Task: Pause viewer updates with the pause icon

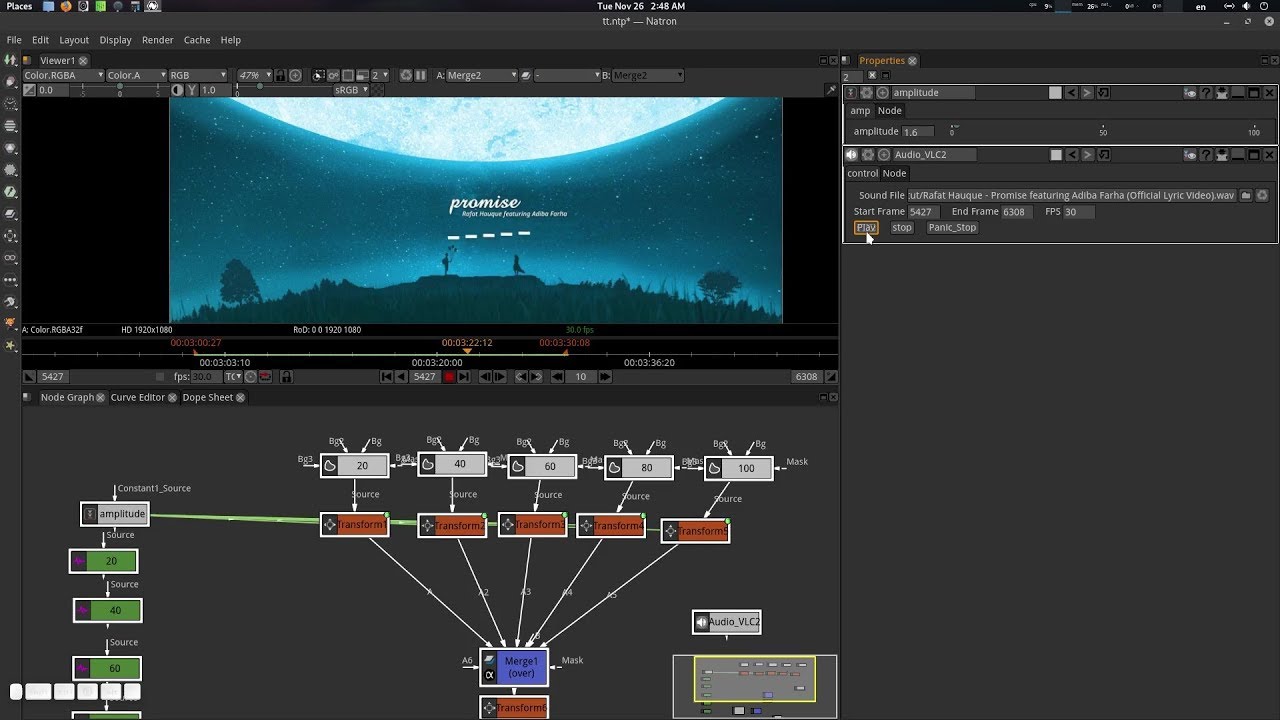Action: [420, 75]
